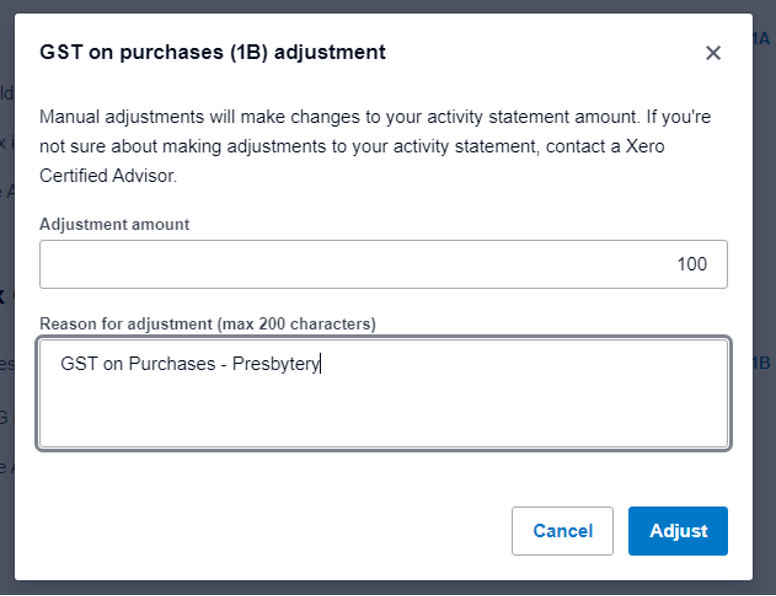The height and width of the screenshot is (596, 776).
Task: Click the "Reason for adjustment" field label
Action: (122, 323)
